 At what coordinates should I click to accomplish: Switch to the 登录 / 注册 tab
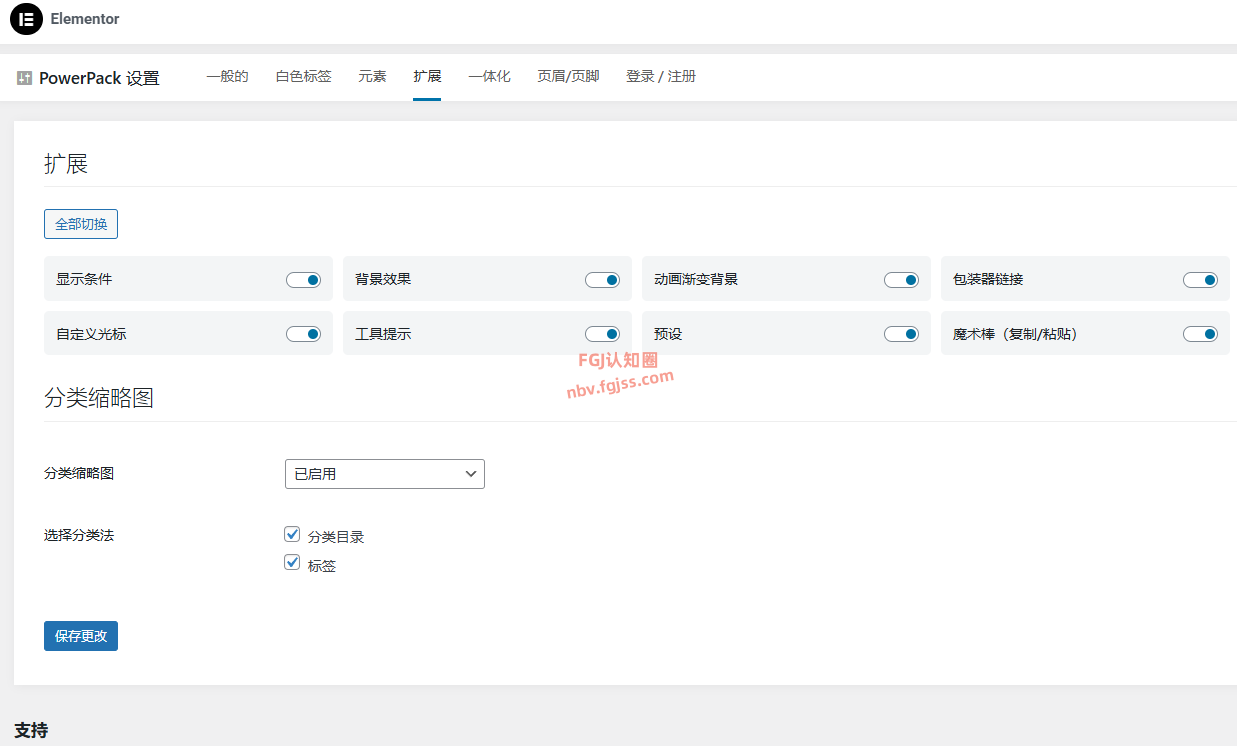click(661, 76)
